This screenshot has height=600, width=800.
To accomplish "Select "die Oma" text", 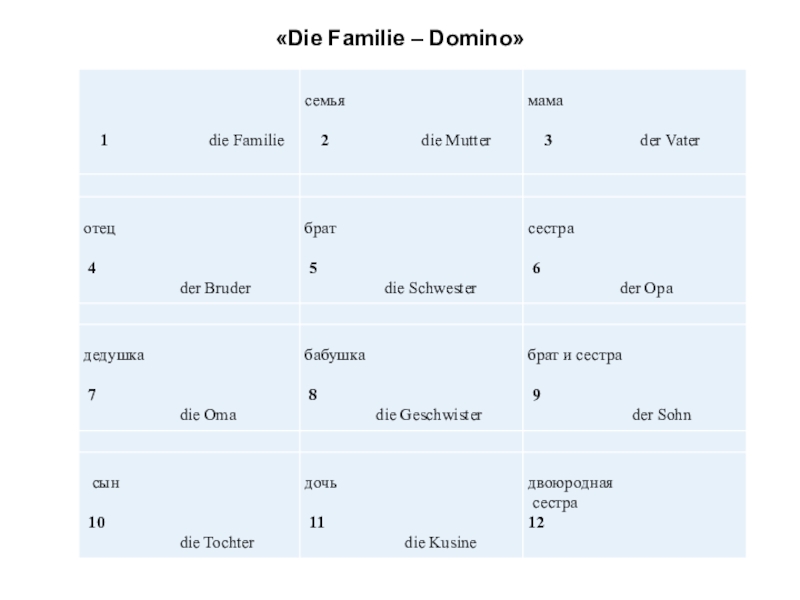I will pyautogui.click(x=207, y=415).
